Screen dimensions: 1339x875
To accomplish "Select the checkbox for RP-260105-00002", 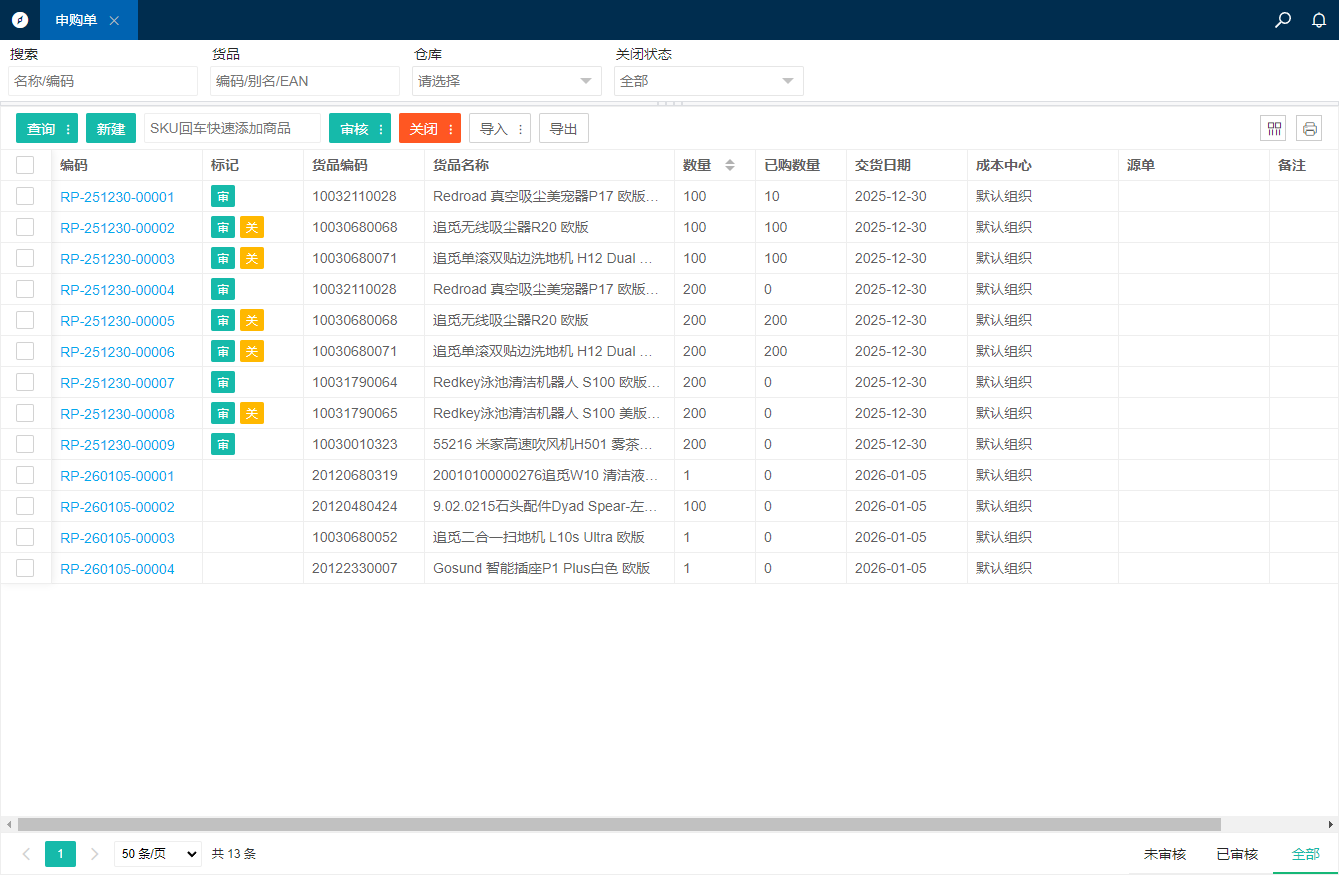I will coord(25,506).
